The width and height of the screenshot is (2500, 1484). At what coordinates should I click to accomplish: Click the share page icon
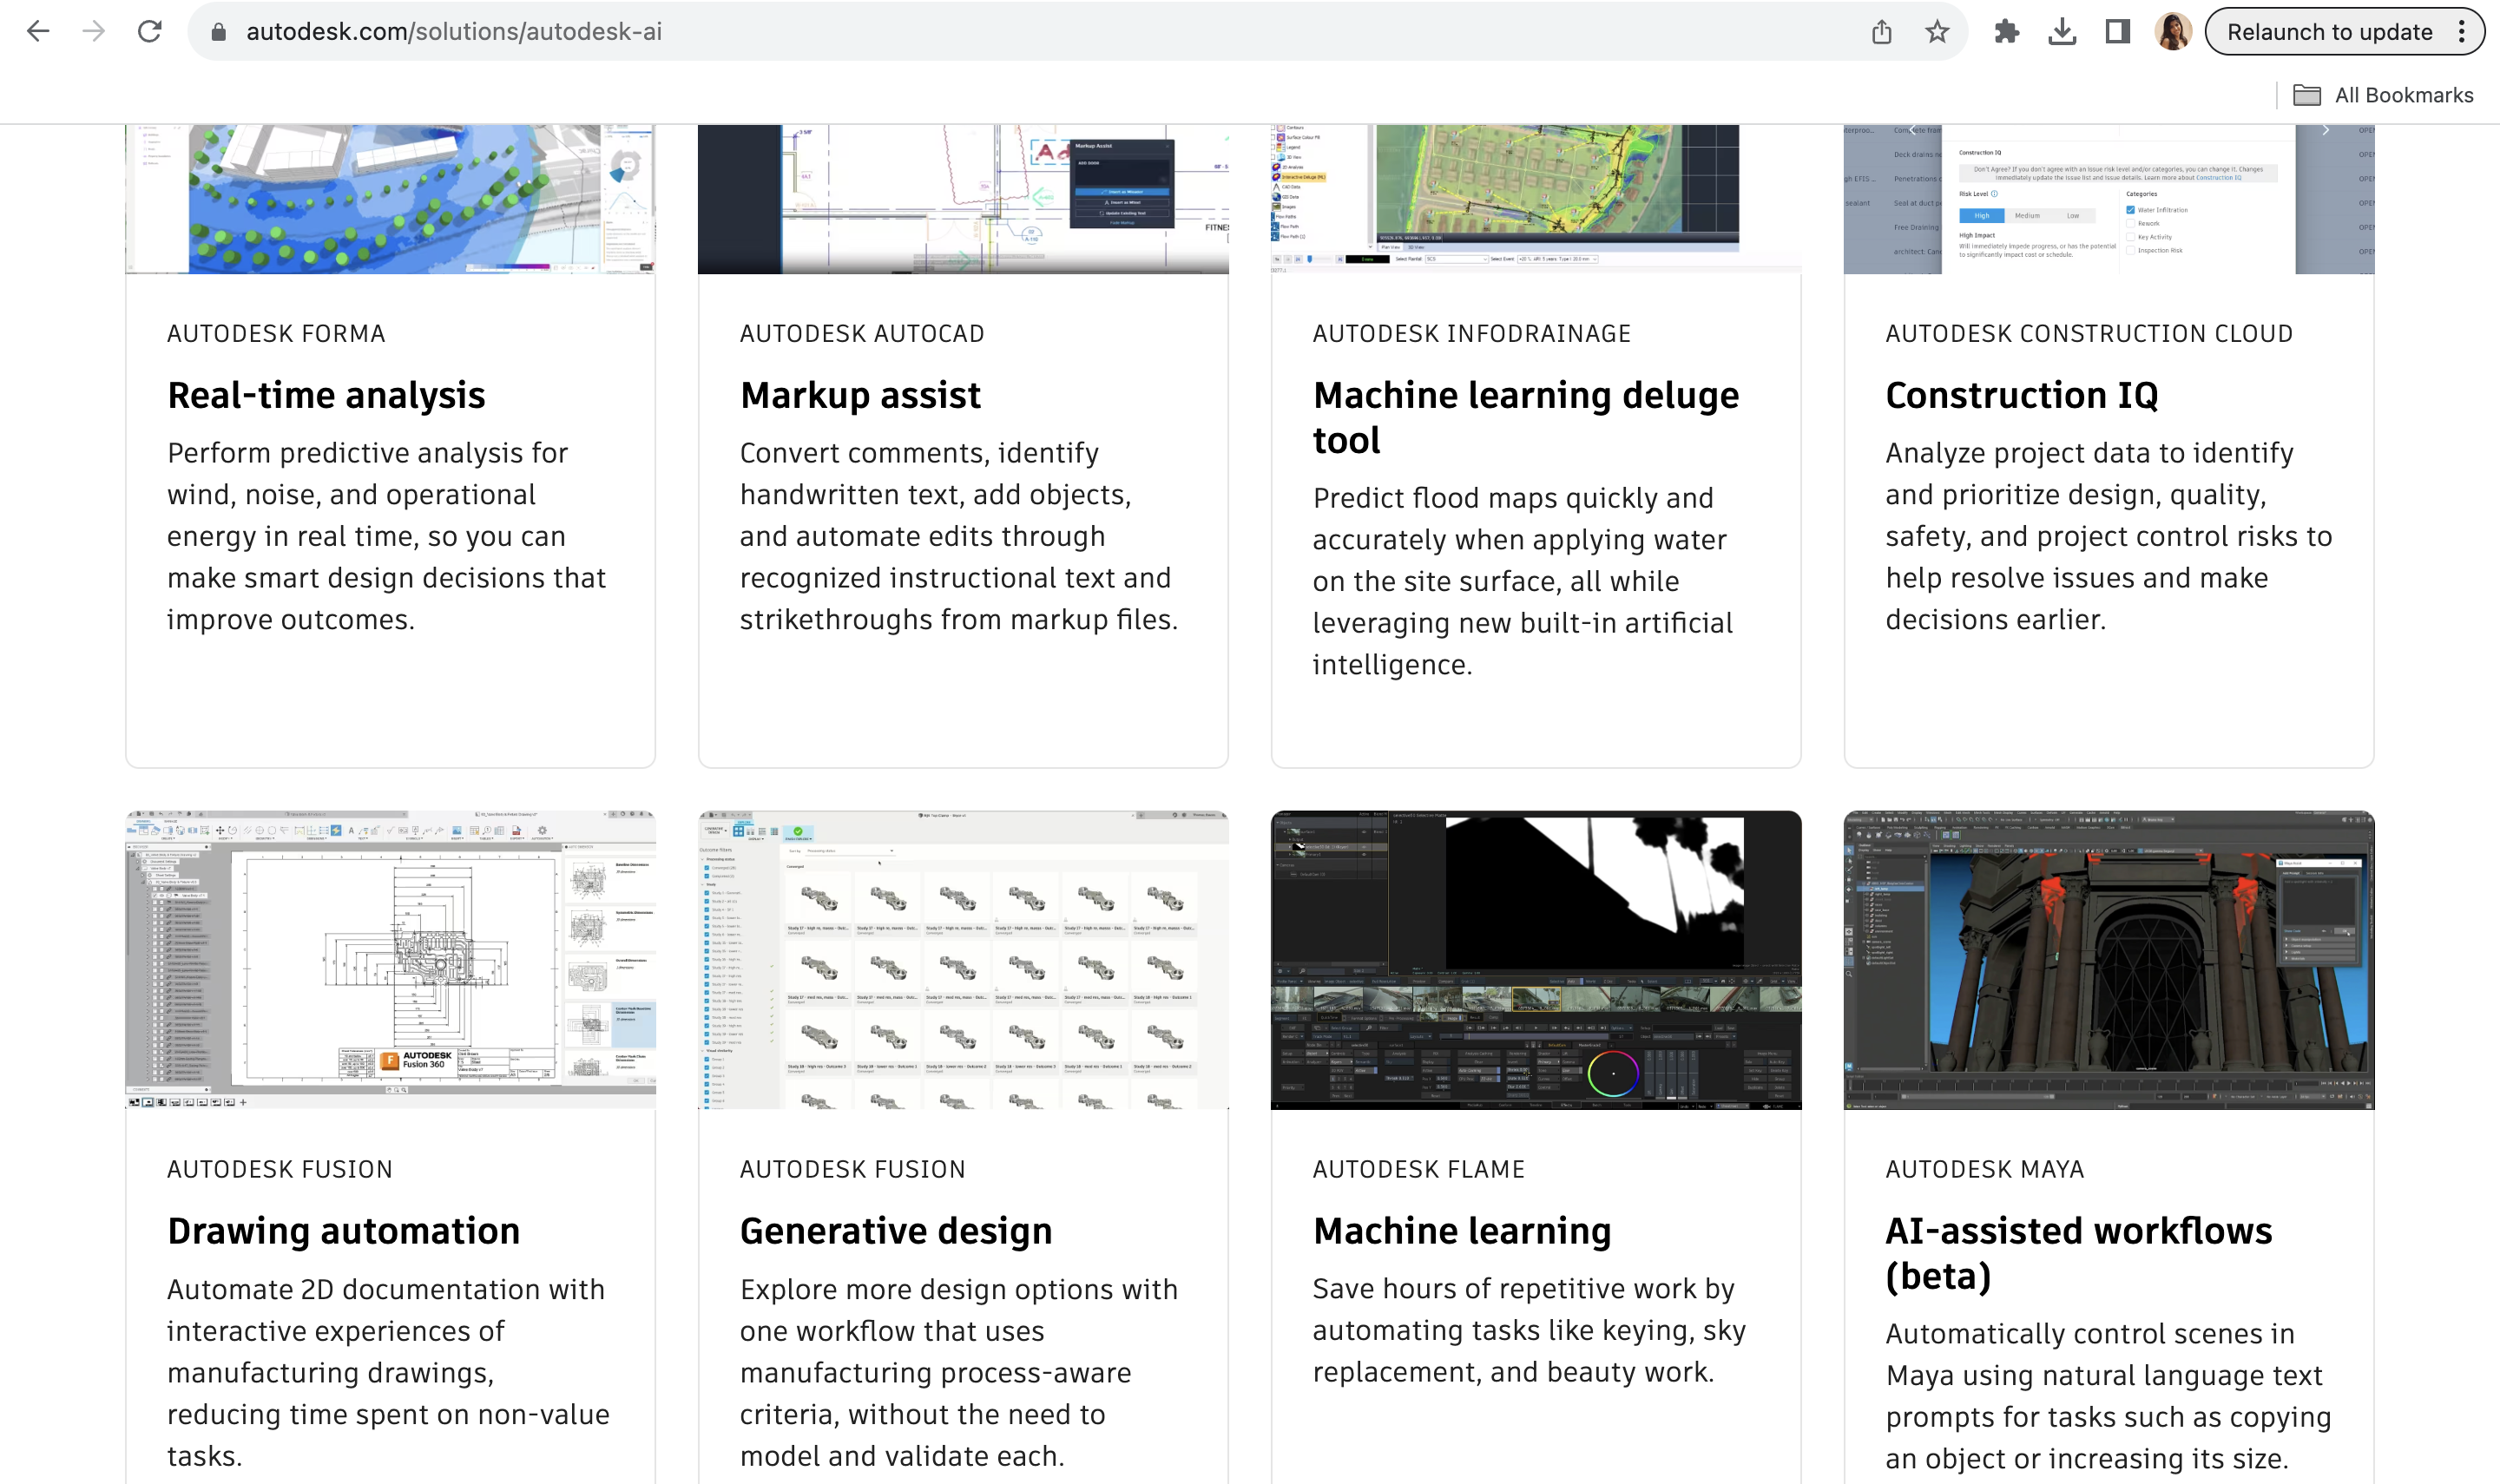pos(1881,32)
